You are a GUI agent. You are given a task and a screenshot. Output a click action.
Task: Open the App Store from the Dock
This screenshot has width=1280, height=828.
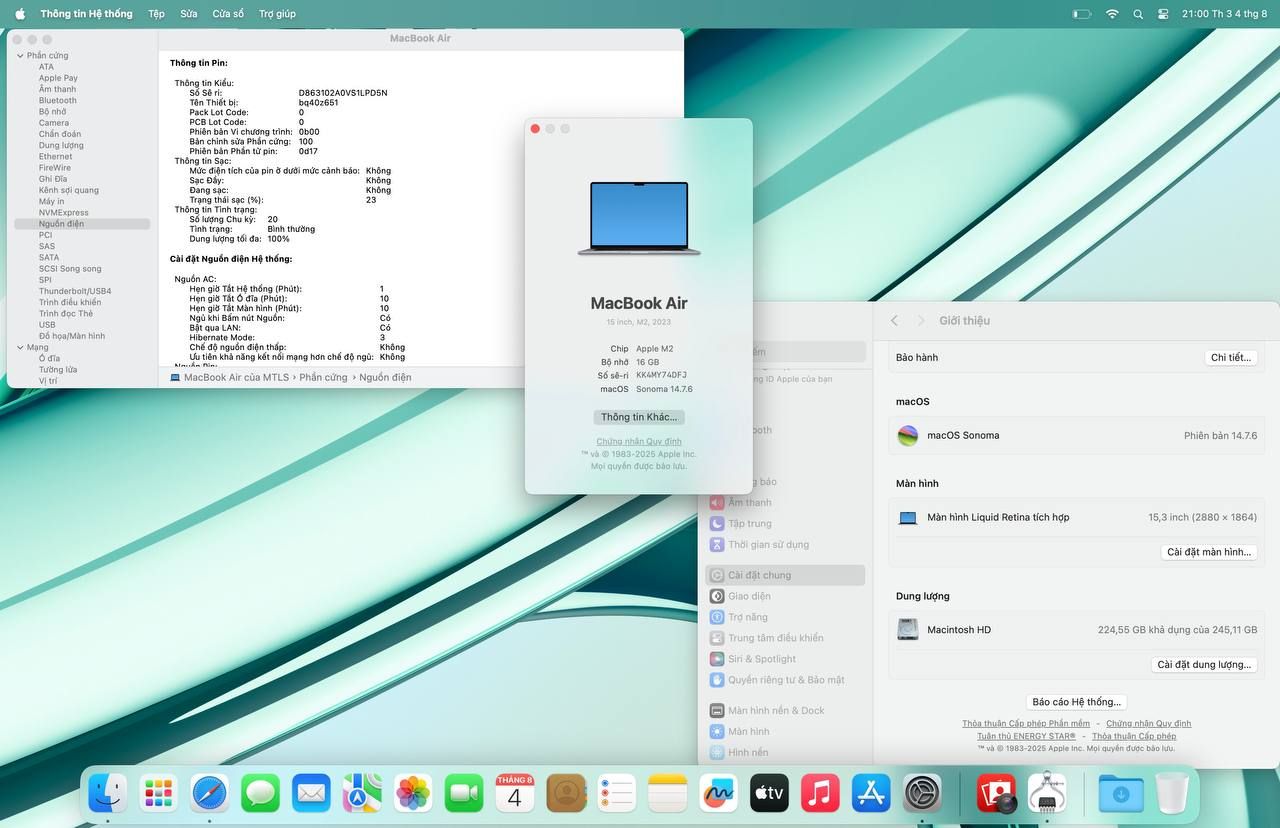(871, 794)
